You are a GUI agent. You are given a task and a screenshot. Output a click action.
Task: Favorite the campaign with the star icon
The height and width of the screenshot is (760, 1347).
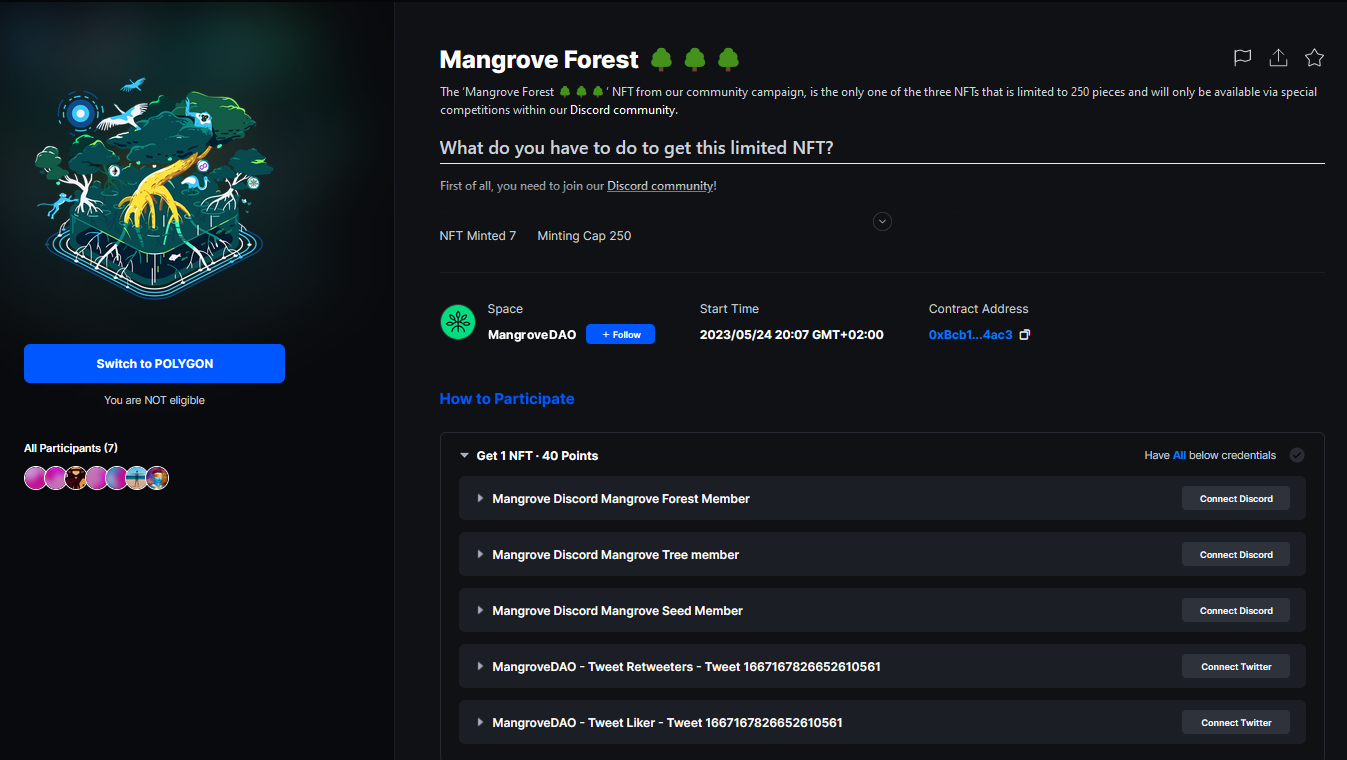coord(1315,58)
